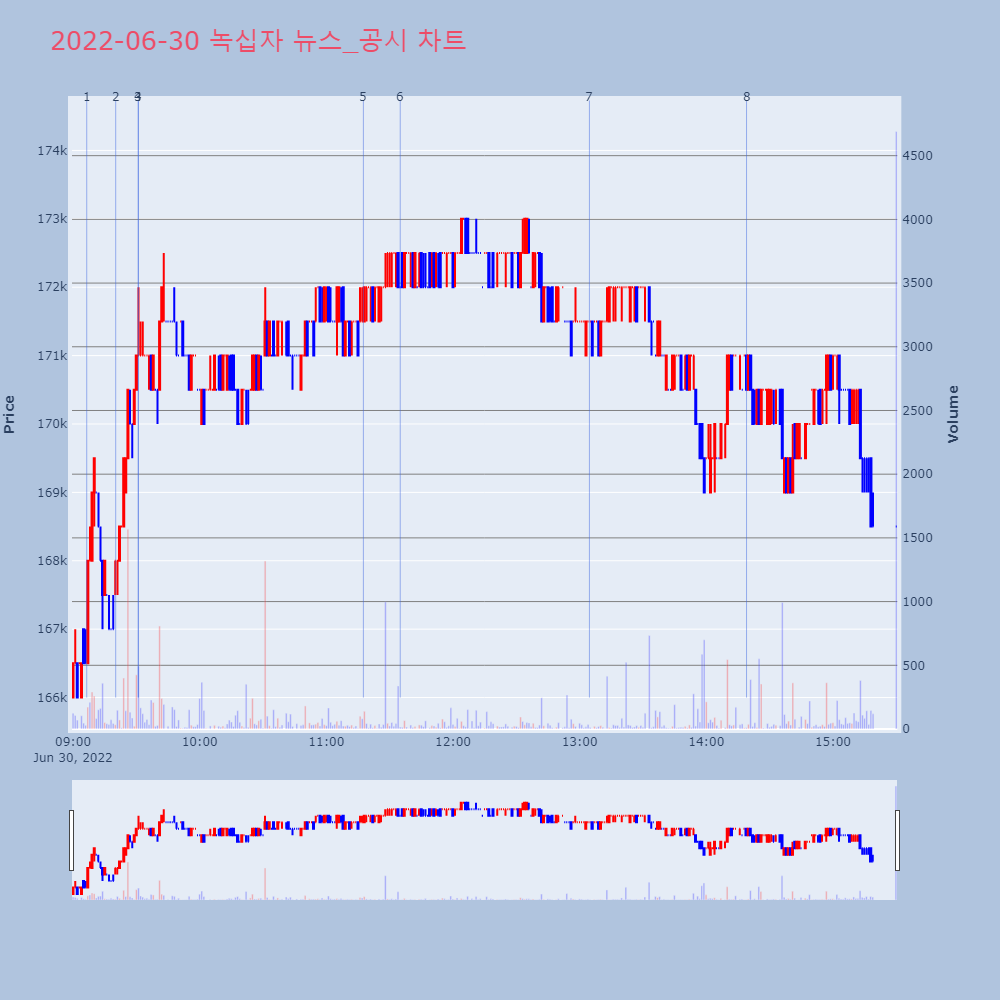Screen dimensions: 1000x1000
Task: Click the 'Price' axis title
Action: coord(9,415)
